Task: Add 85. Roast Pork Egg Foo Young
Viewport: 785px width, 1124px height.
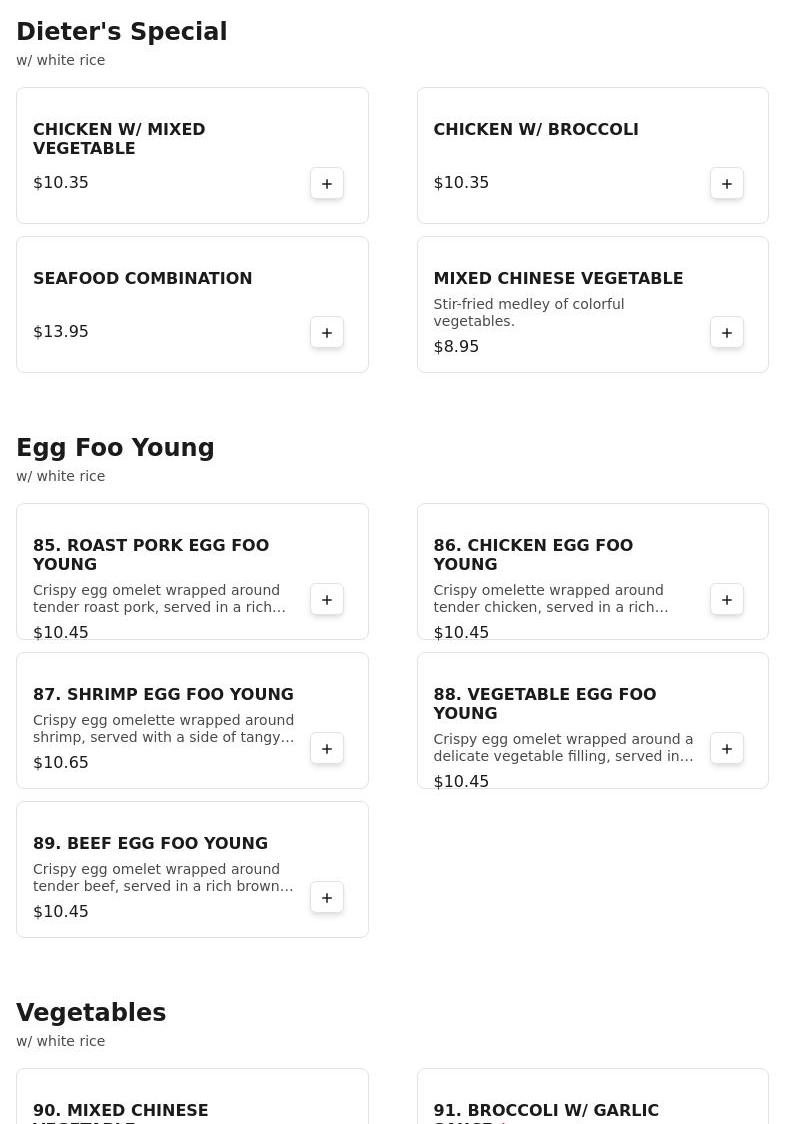Action: (x=327, y=600)
